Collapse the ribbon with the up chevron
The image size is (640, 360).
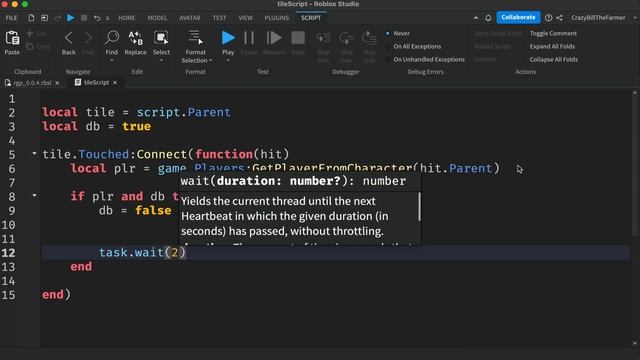[476, 18]
